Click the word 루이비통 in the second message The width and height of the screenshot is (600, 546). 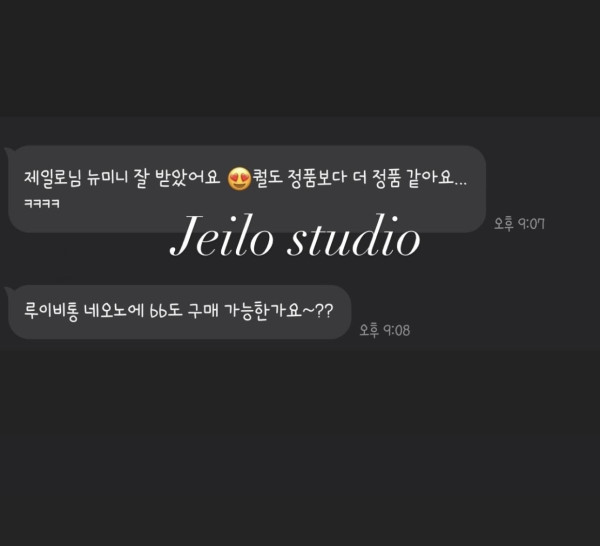tap(52, 311)
